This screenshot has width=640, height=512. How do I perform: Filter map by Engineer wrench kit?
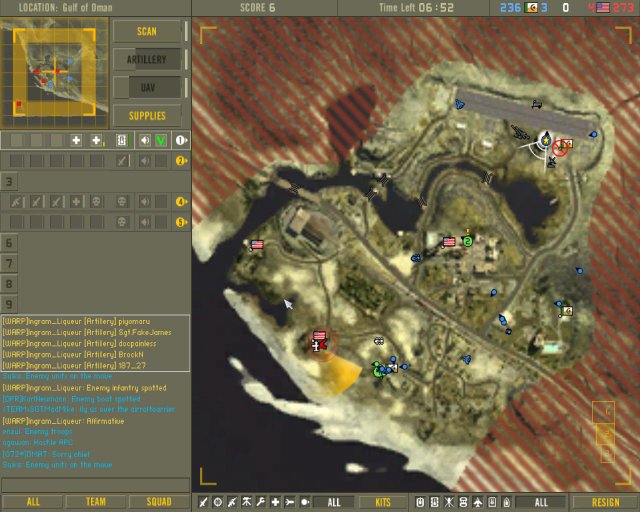pyautogui.click(x=261, y=502)
